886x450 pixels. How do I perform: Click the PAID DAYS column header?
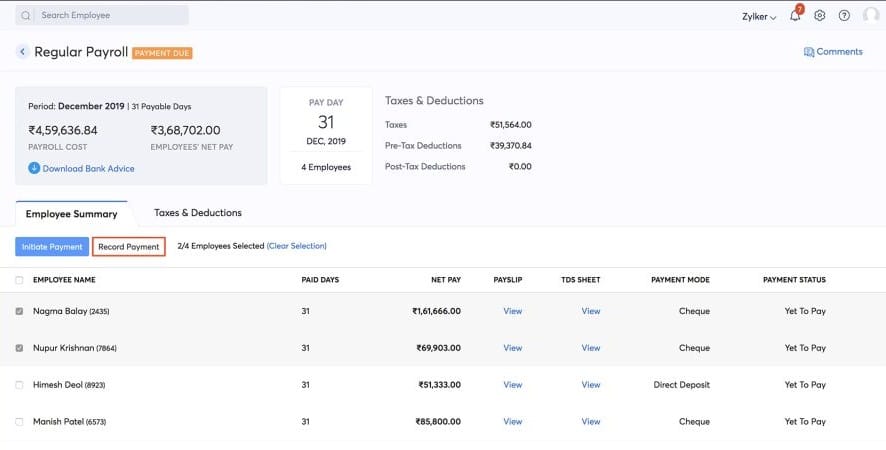[x=320, y=280]
